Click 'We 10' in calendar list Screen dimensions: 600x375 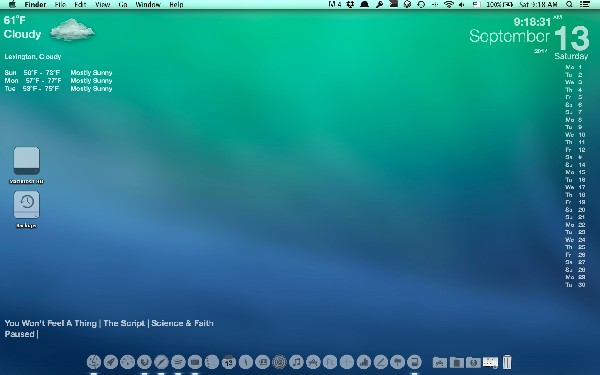tap(575, 135)
